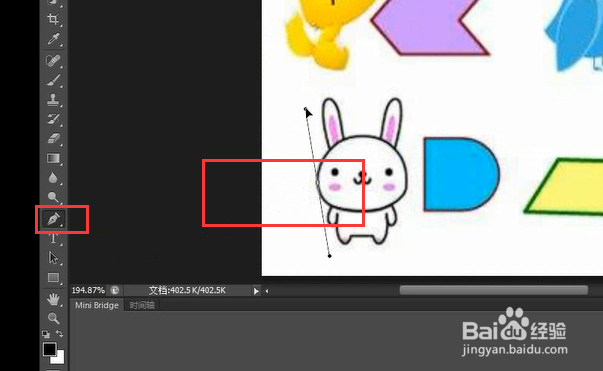The height and width of the screenshot is (371, 603).
Task: Select the Path Selection tool
Action: click(53, 258)
